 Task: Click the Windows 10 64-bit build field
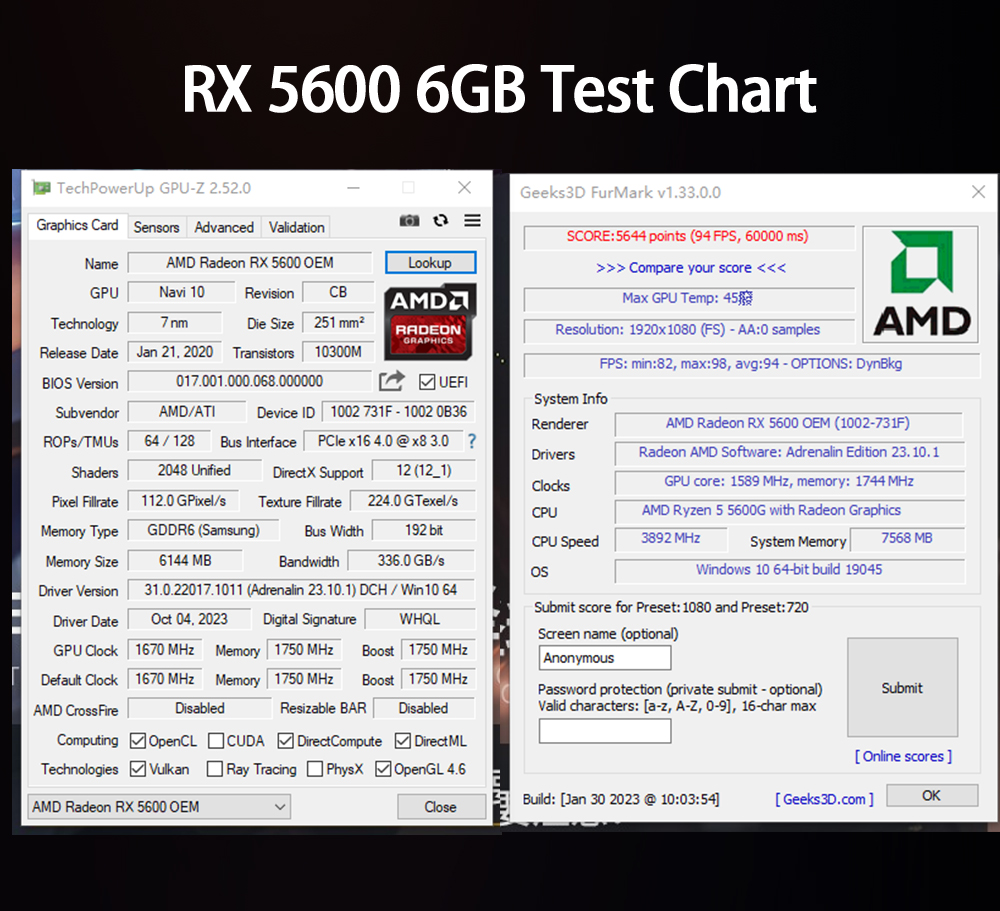[790, 570]
